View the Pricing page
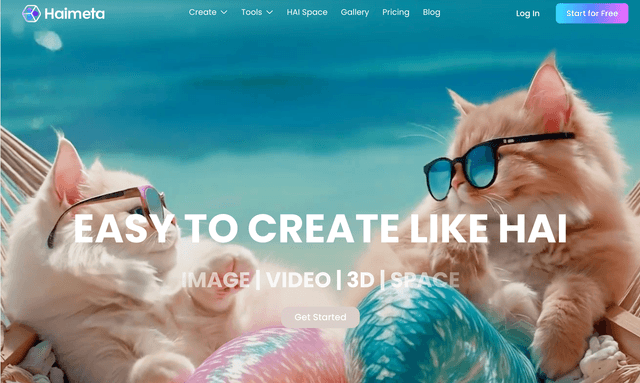The height and width of the screenshot is (383, 640). coord(396,12)
